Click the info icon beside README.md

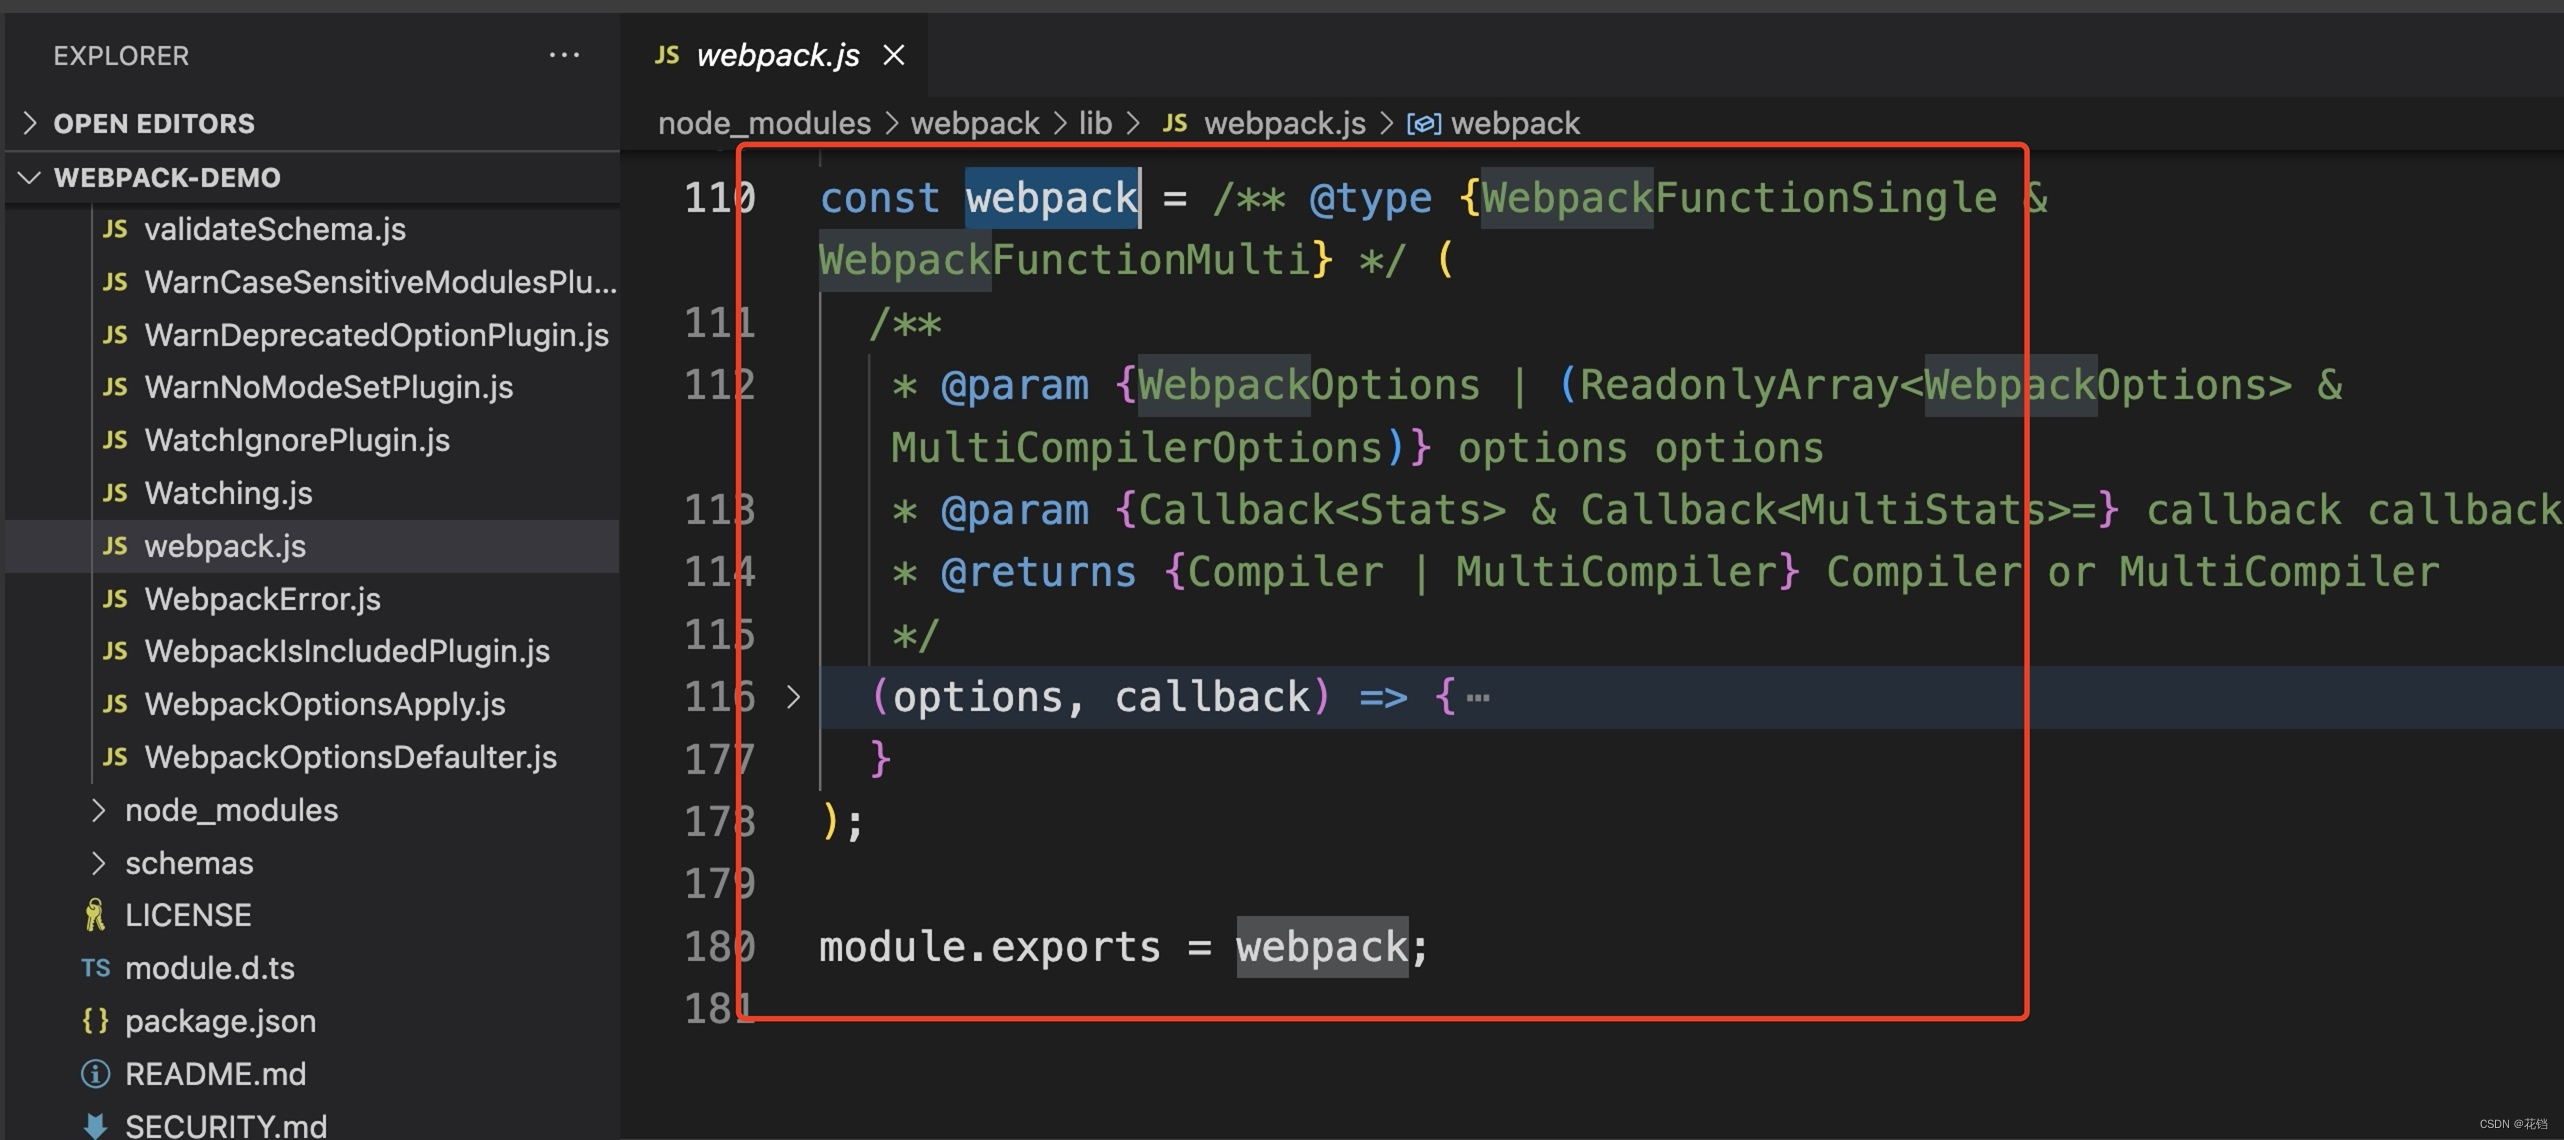(x=94, y=1073)
